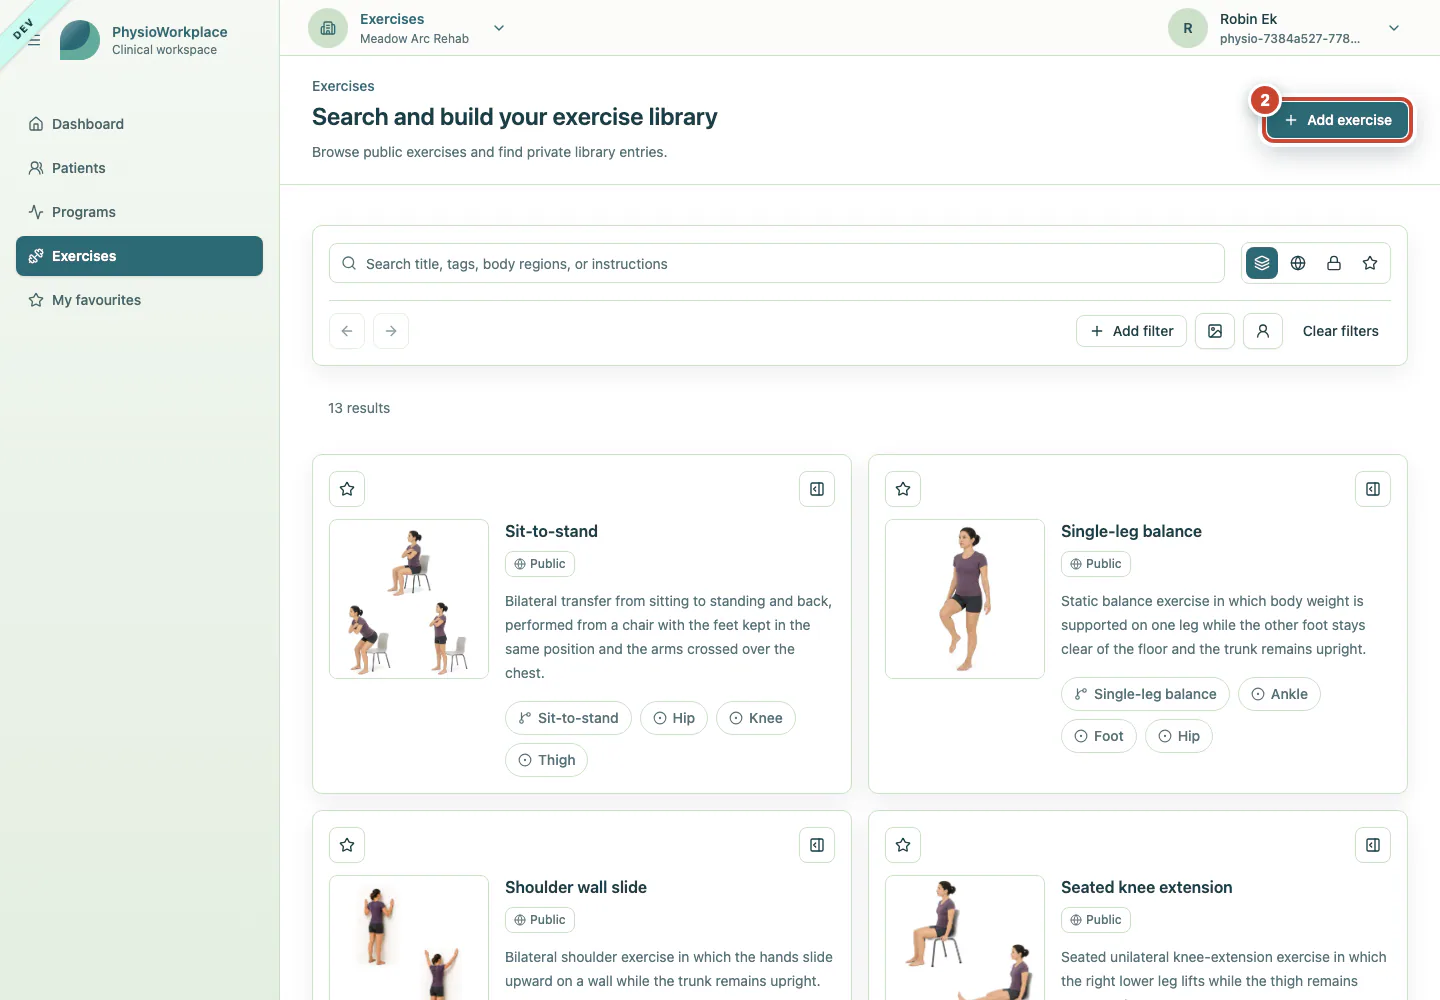Click the Robin Ek avatar
The height and width of the screenshot is (1000, 1440).
[1188, 28]
